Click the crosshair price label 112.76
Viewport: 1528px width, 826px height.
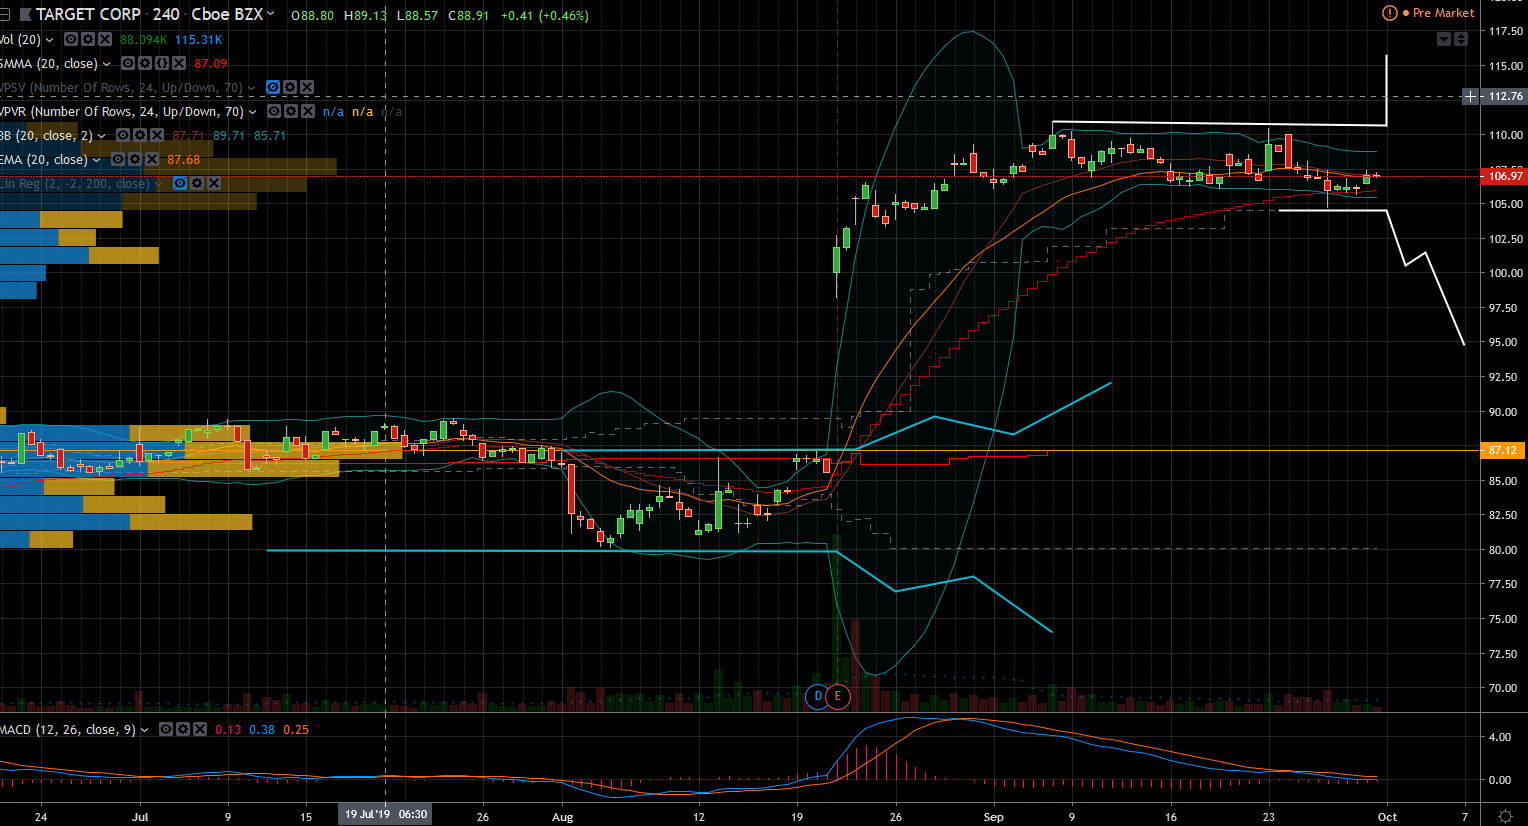pyautogui.click(x=1504, y=97)
